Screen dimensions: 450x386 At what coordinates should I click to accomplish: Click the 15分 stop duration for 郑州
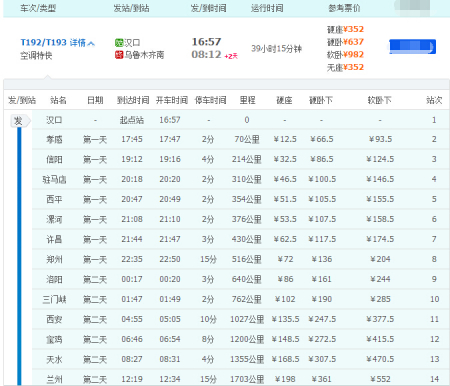(208, 259)
